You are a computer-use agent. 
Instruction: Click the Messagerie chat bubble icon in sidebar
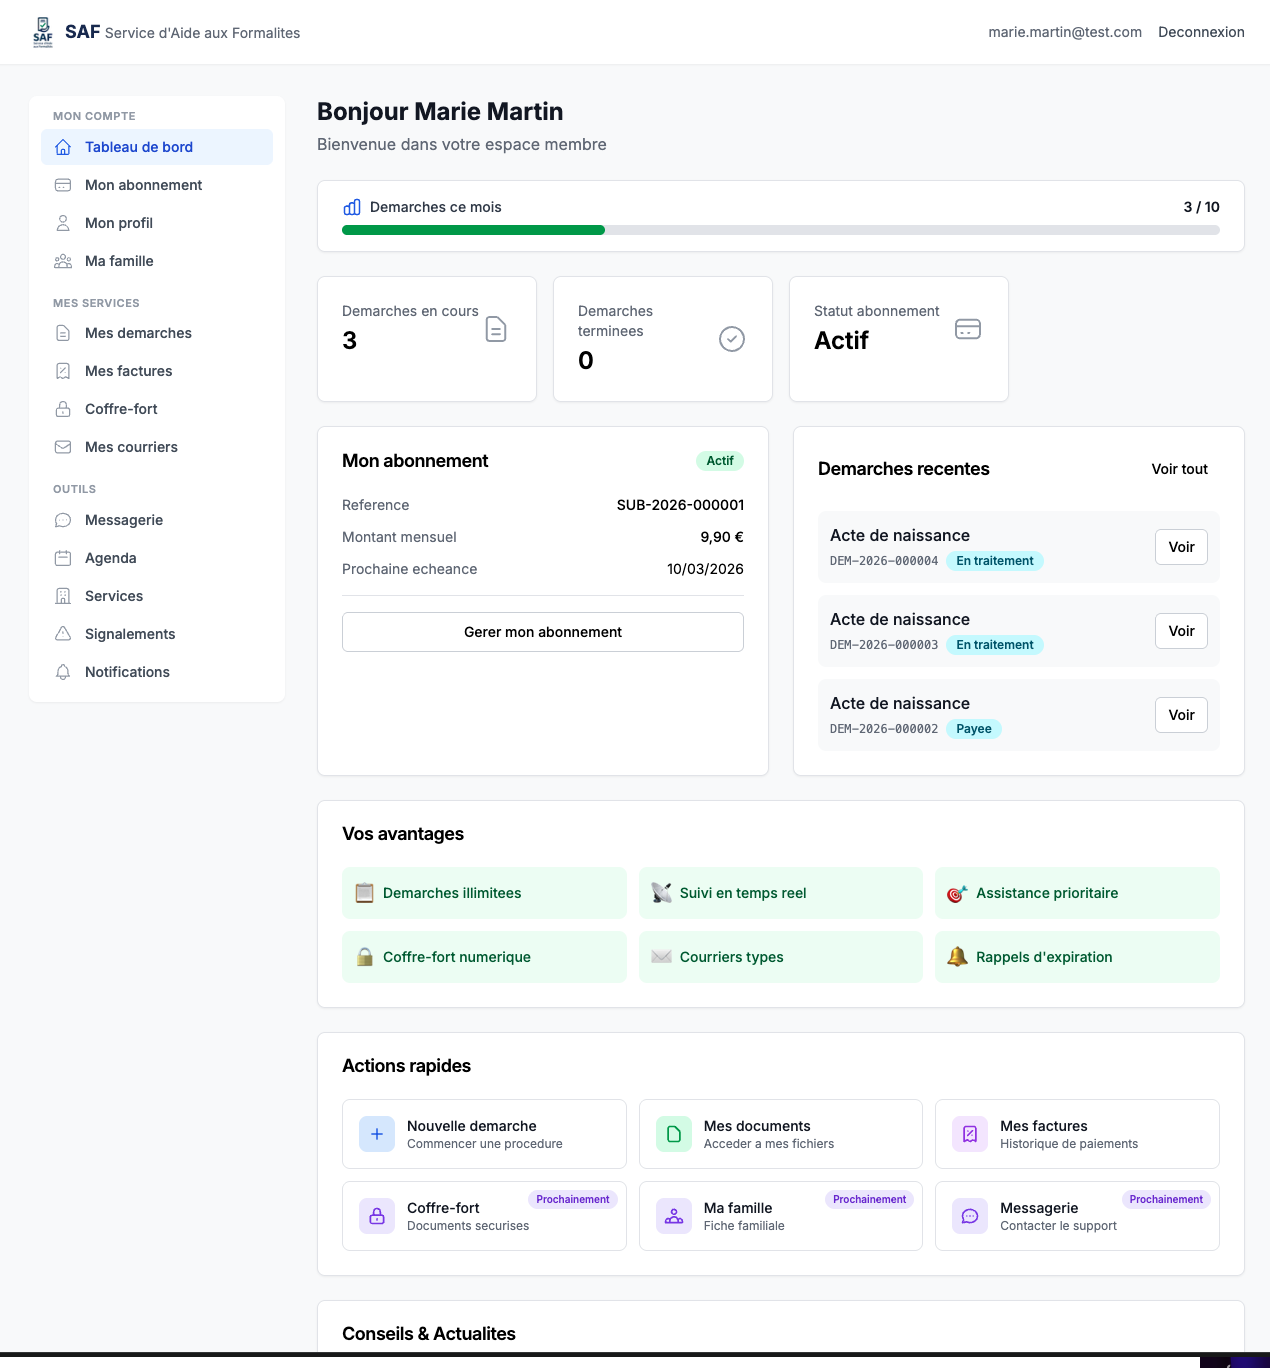(63, 520)
